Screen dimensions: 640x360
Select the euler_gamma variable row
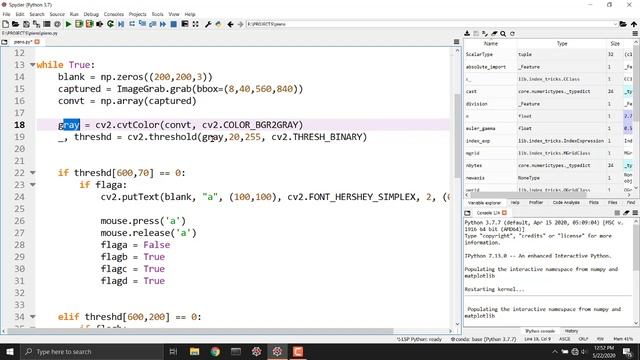(x=549, y=129)
